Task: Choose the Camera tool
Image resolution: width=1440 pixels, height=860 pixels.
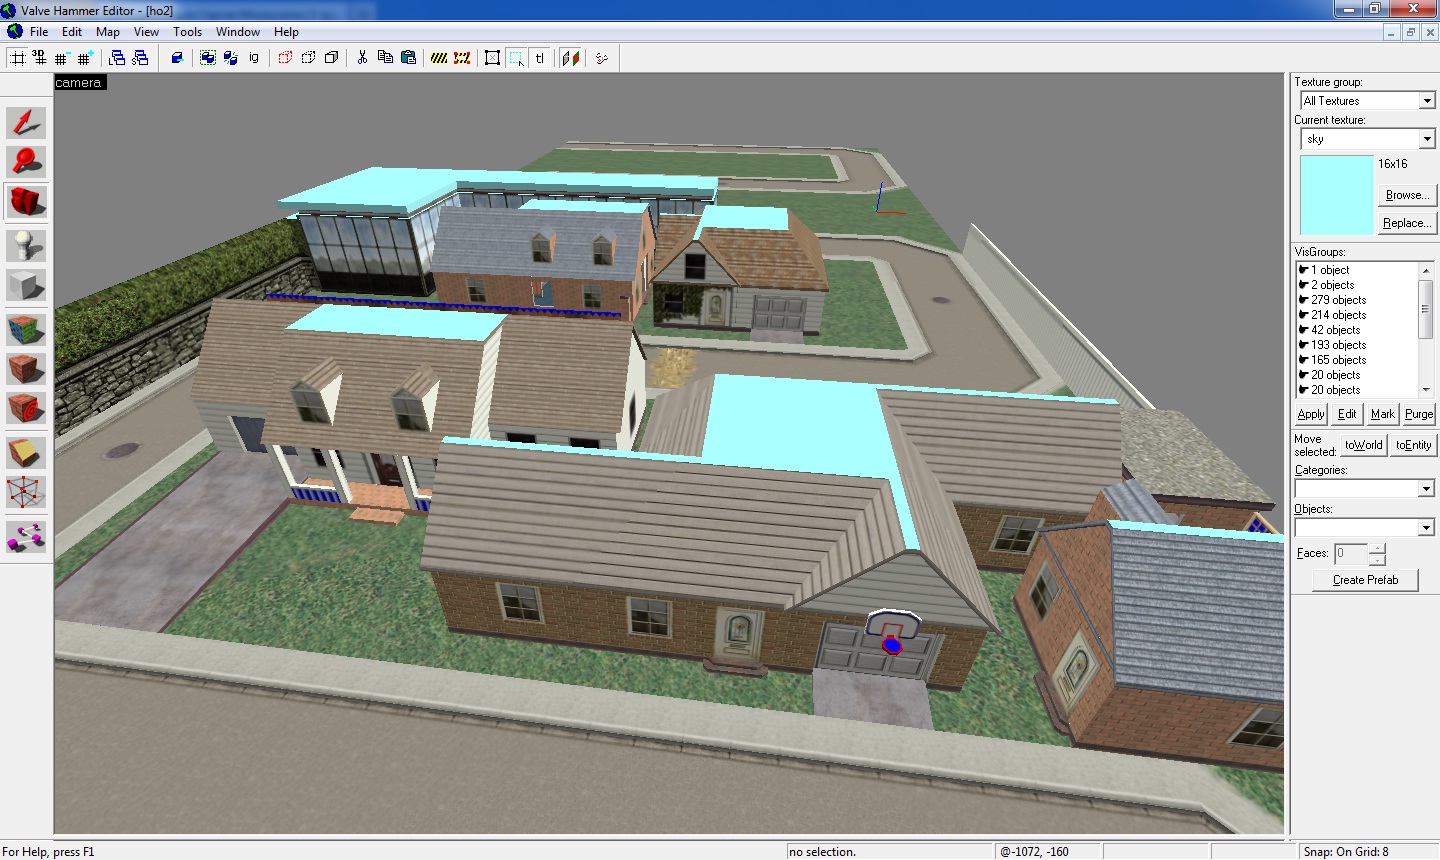Action: [26, 202]
